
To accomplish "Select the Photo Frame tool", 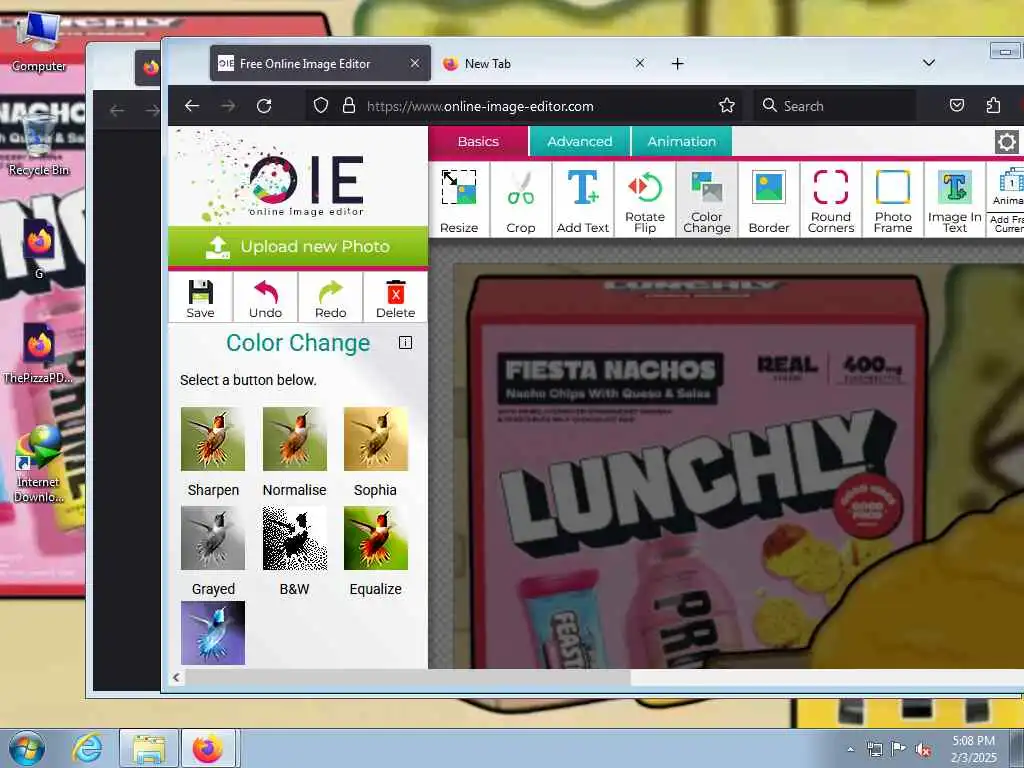I will [893, 200].
